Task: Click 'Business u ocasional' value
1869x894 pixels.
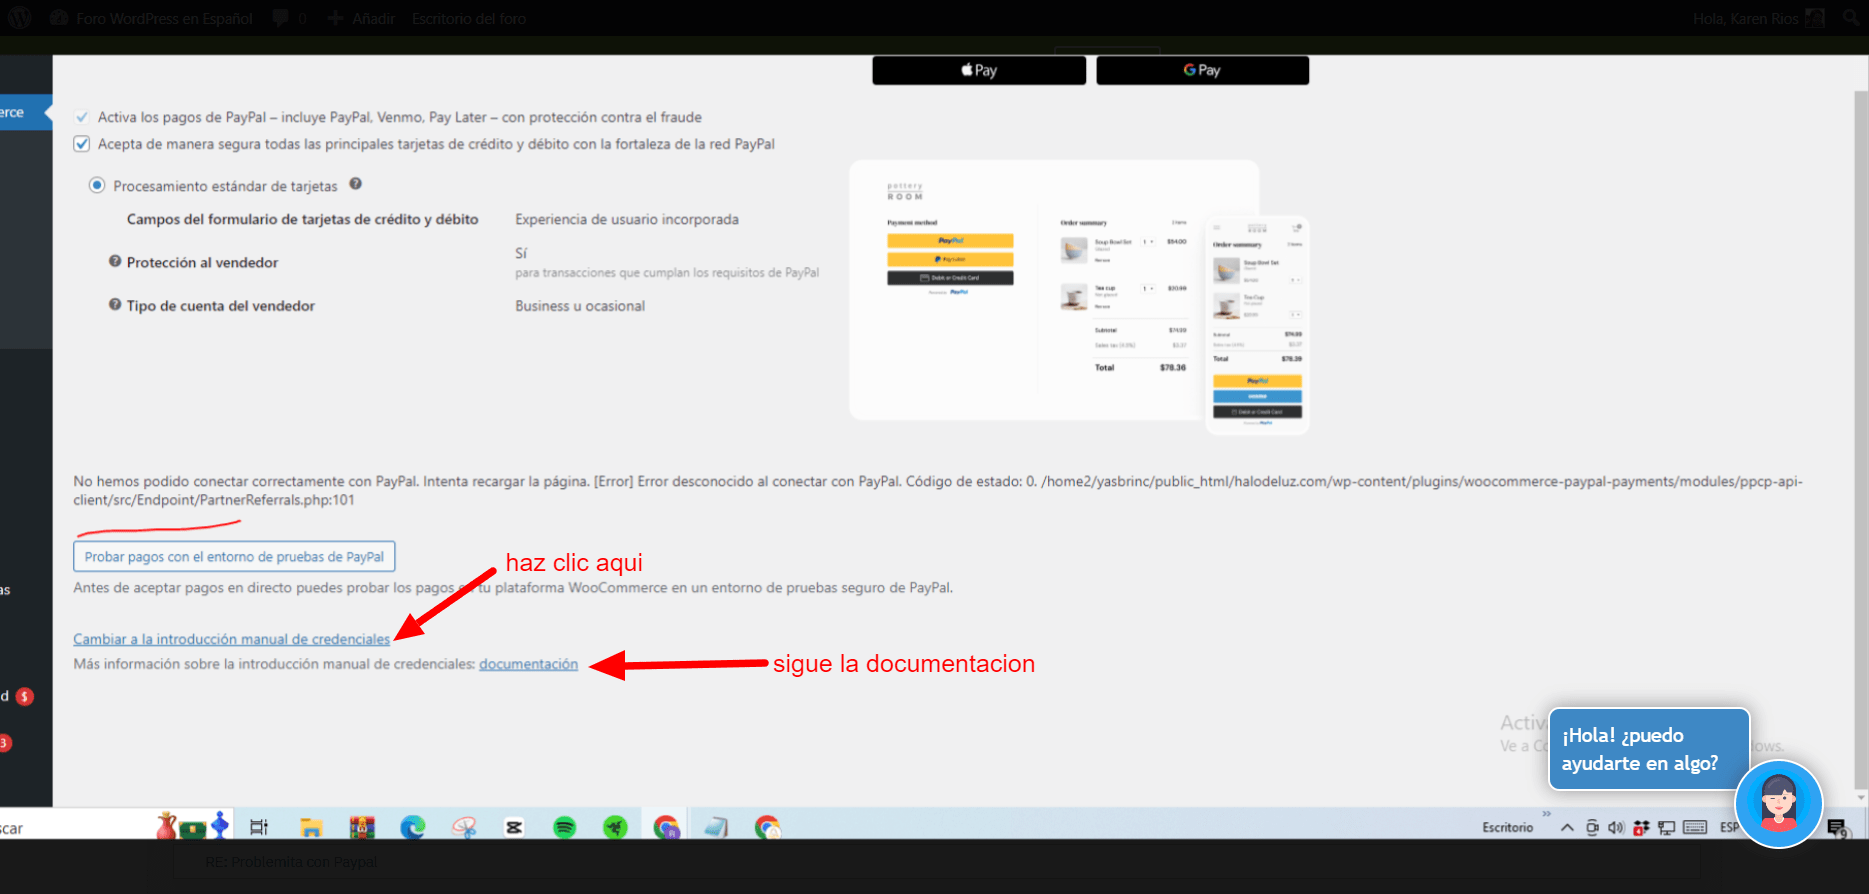Action: coord(580,306)
